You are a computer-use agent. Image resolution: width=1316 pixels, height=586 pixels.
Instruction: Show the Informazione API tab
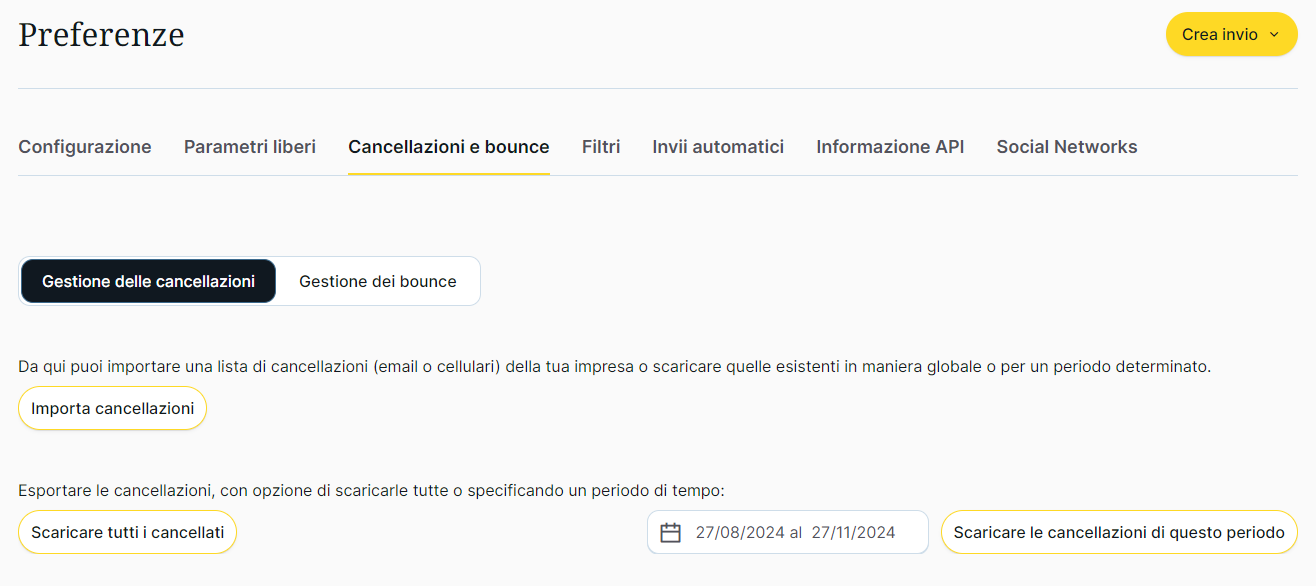[890, 147]
